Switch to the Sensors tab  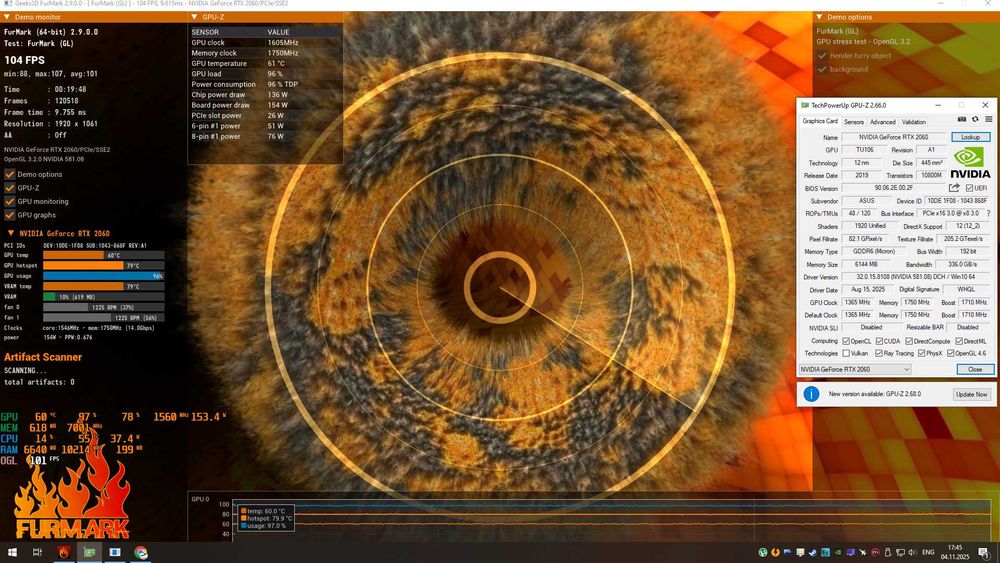853,122
